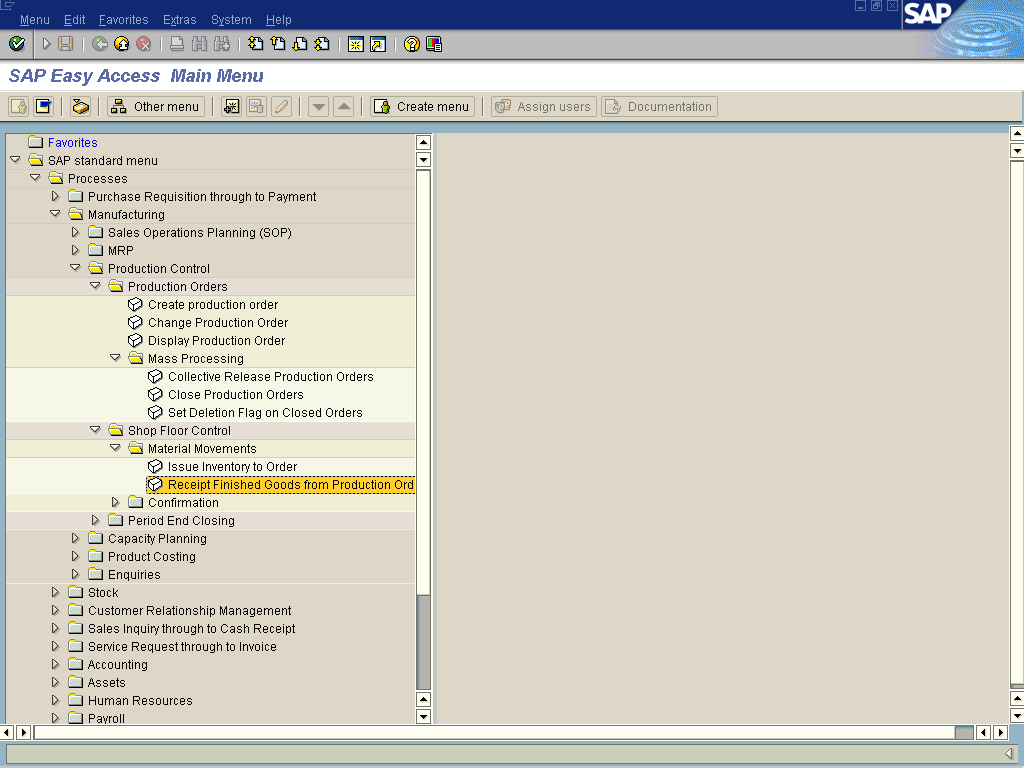Click the Save diskette icon

[x=65, y=44]
